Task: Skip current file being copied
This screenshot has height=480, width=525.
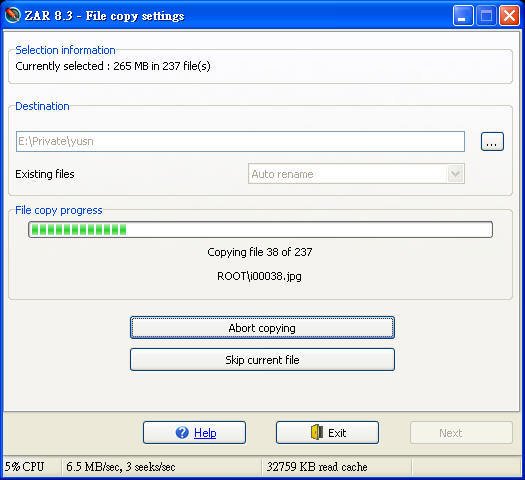Action: (262, 359)
